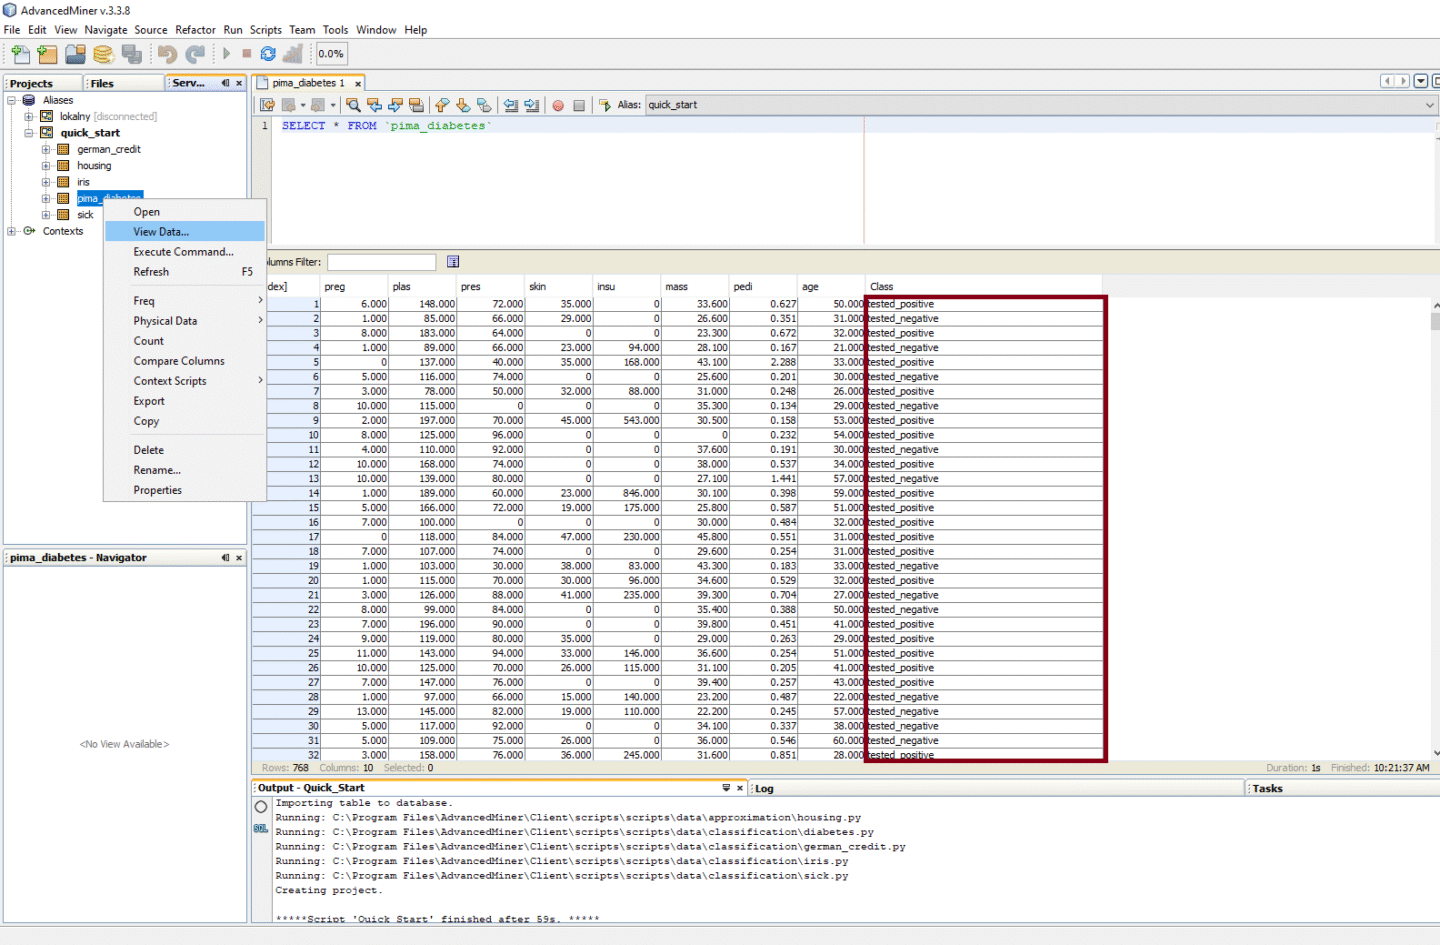Click the run SQL icon left of Alias
The image size is (1440, 945).
pyautogui.click(x=604, y=105)
